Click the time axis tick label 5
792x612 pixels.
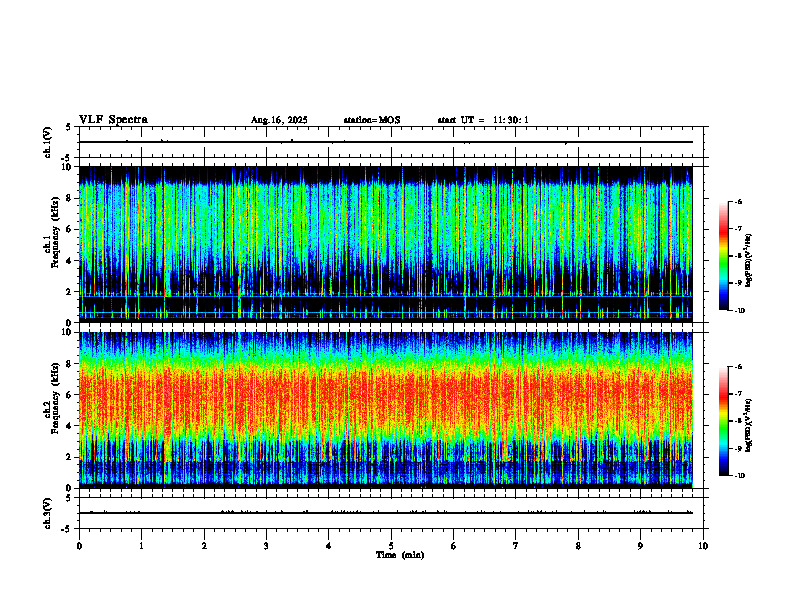[391, 546]
